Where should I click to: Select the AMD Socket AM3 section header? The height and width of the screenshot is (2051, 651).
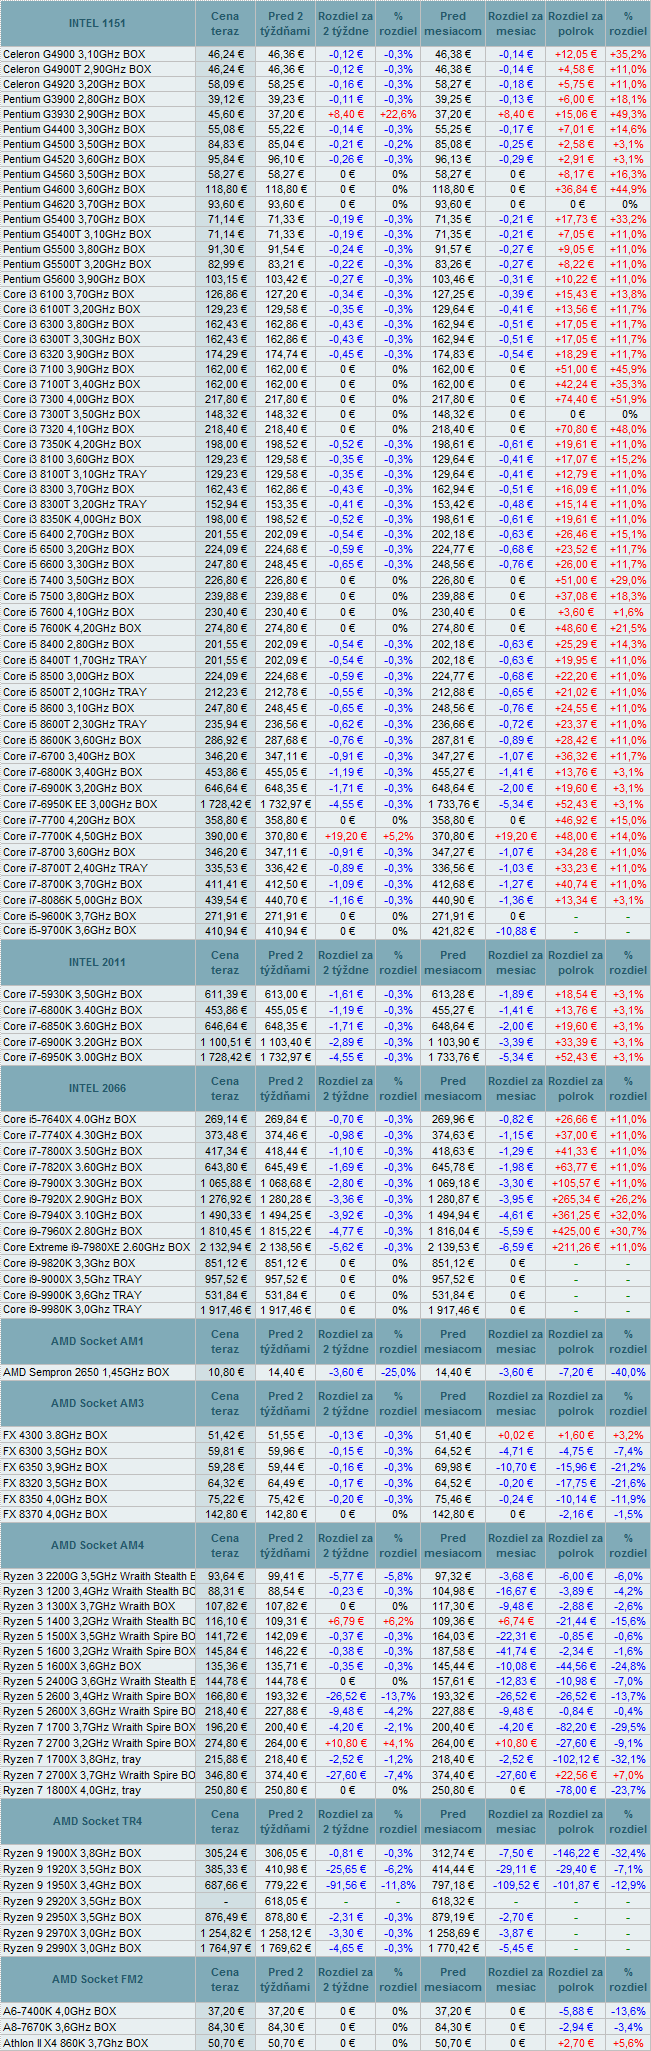click(97, 1403)
